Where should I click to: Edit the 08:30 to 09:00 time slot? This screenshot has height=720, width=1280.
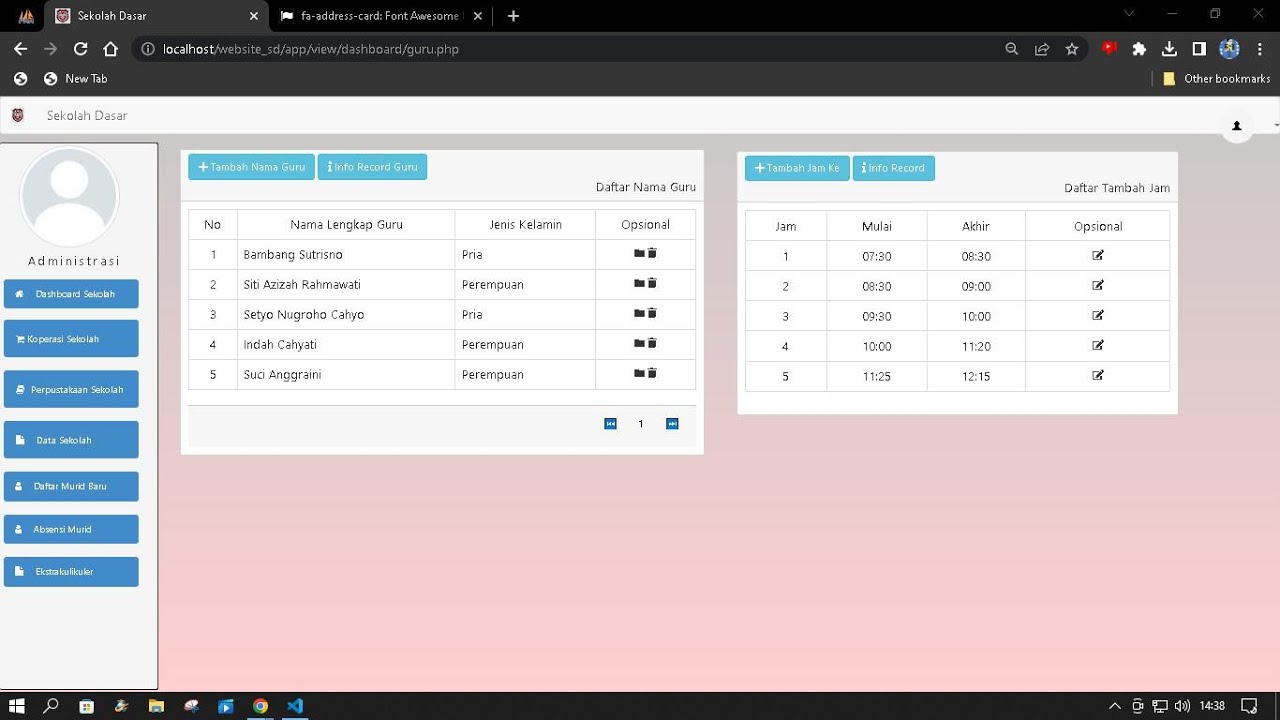tap(1098, 286)
